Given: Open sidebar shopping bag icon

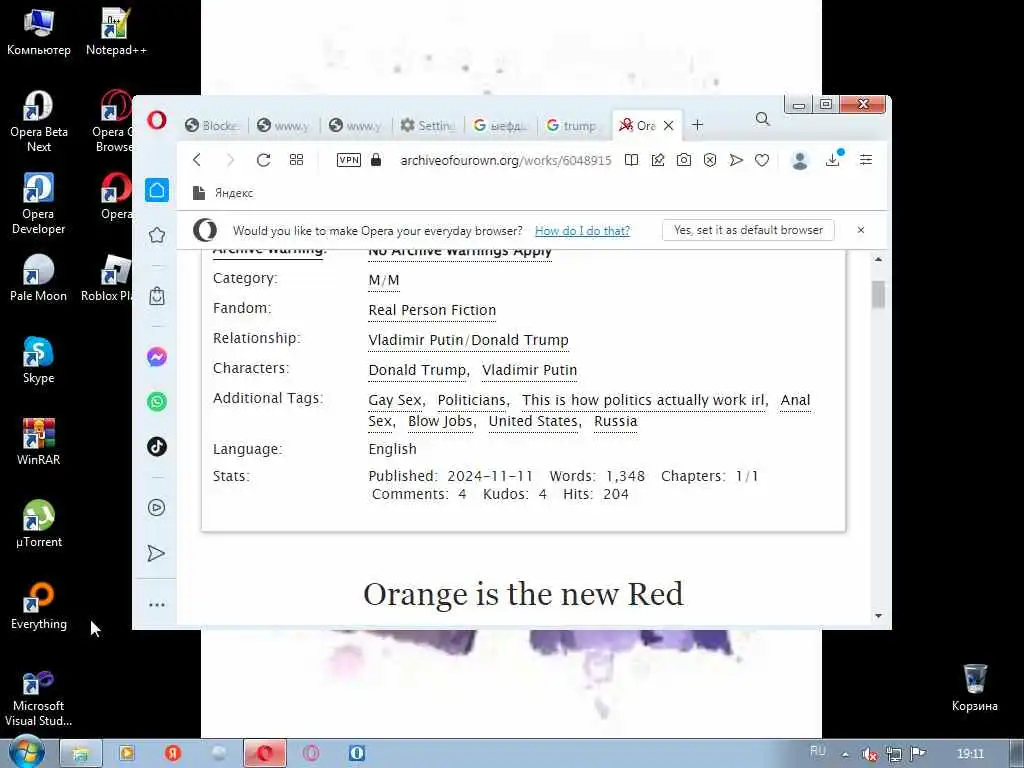Looking at the screenshot, I should pos(157,296).
